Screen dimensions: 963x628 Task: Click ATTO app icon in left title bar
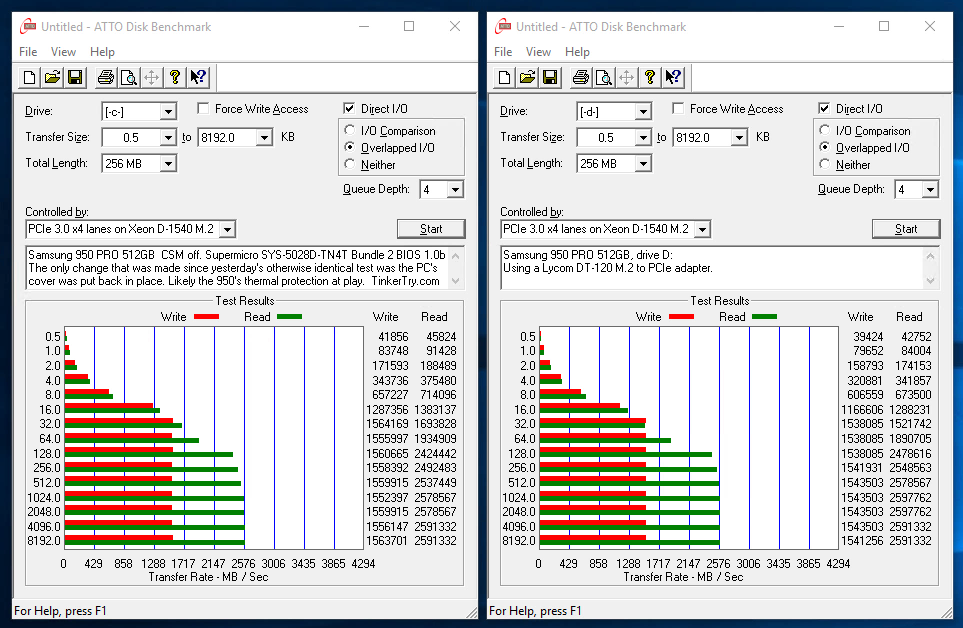click(28, 26)
